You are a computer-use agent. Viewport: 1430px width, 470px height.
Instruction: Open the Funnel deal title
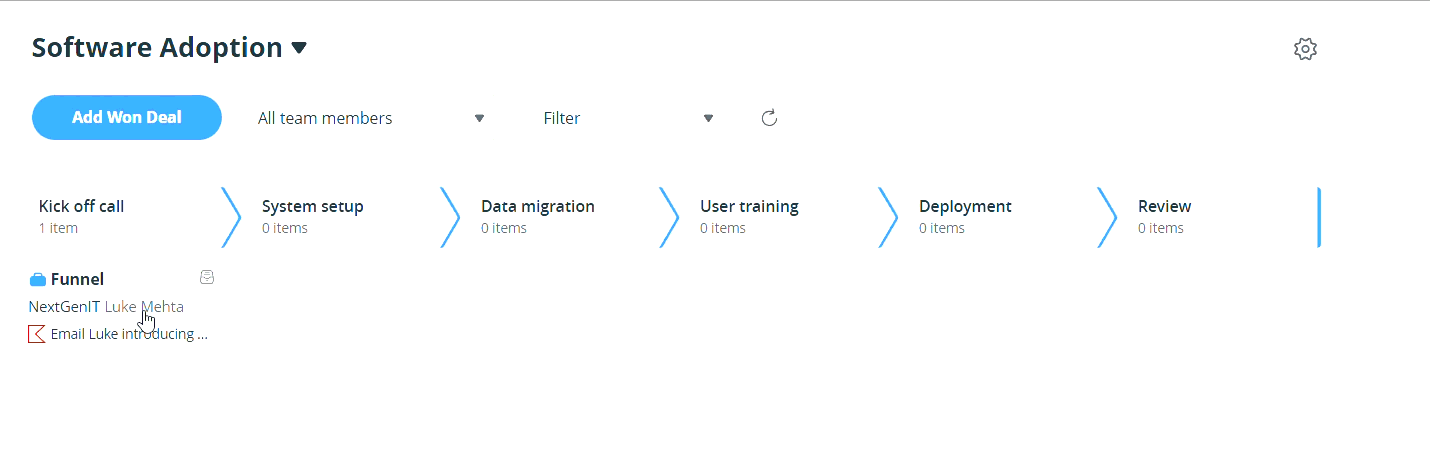pyautogui.click(x=78, y=280)
